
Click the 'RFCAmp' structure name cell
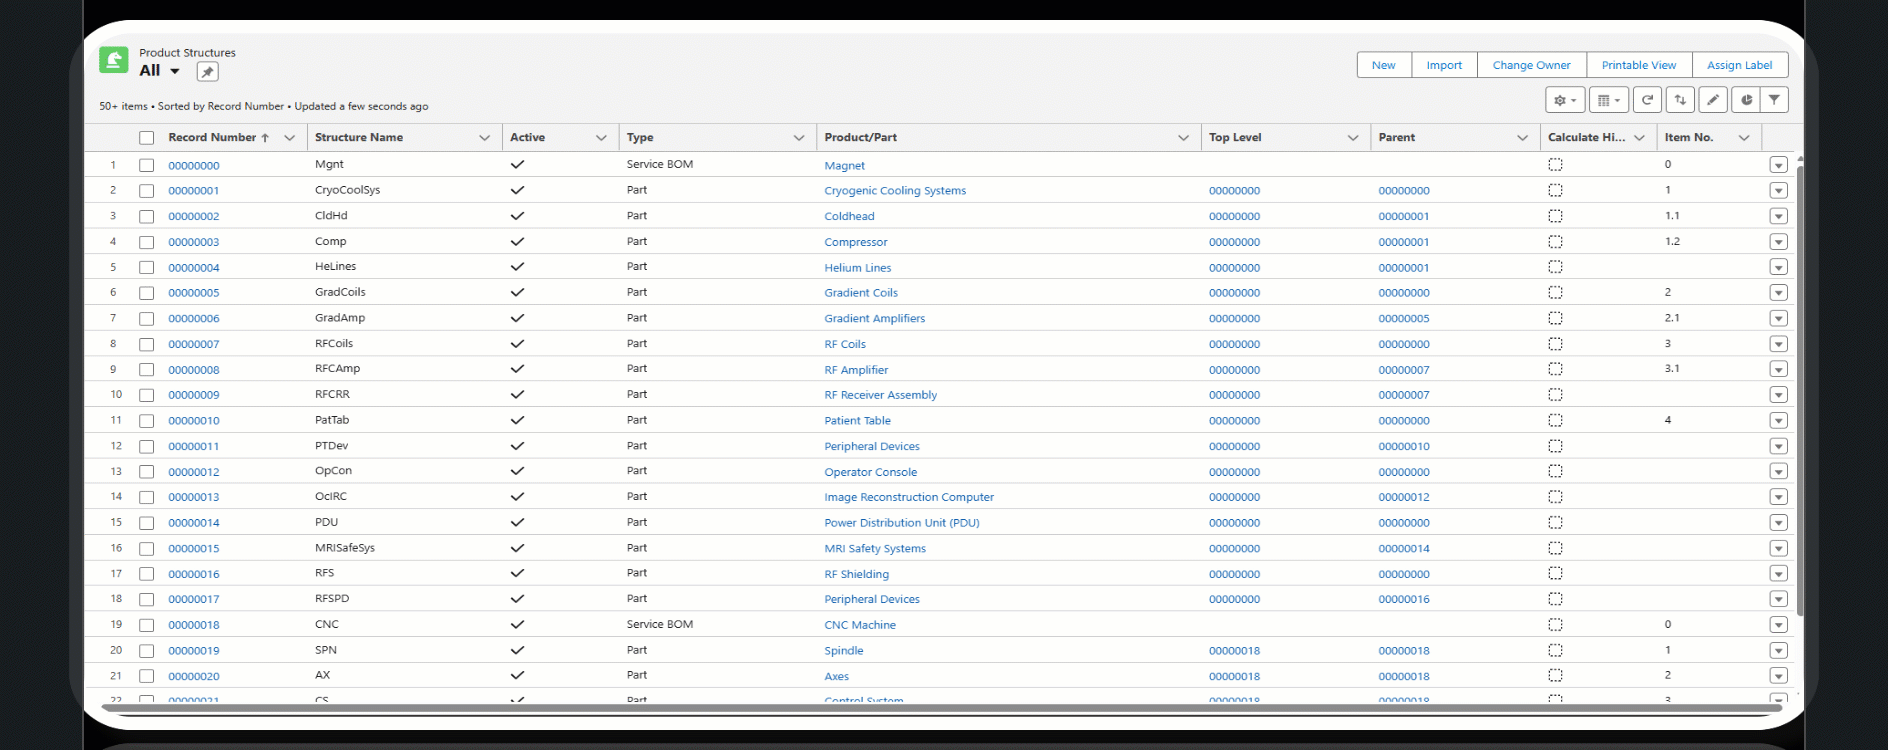[x=338, y=369]
